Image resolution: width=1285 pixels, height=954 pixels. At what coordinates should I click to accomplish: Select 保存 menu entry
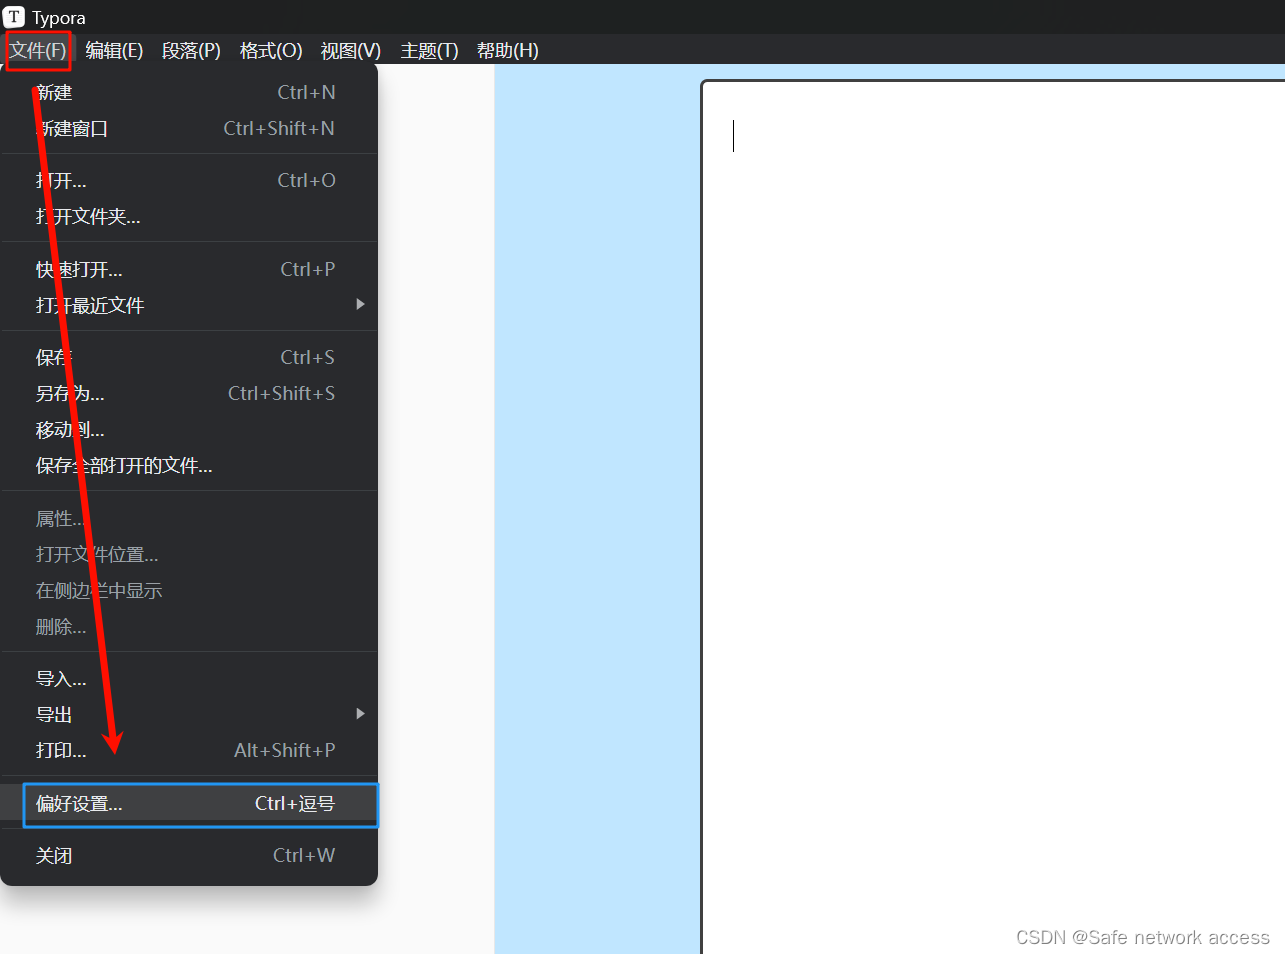coord(189,358)
